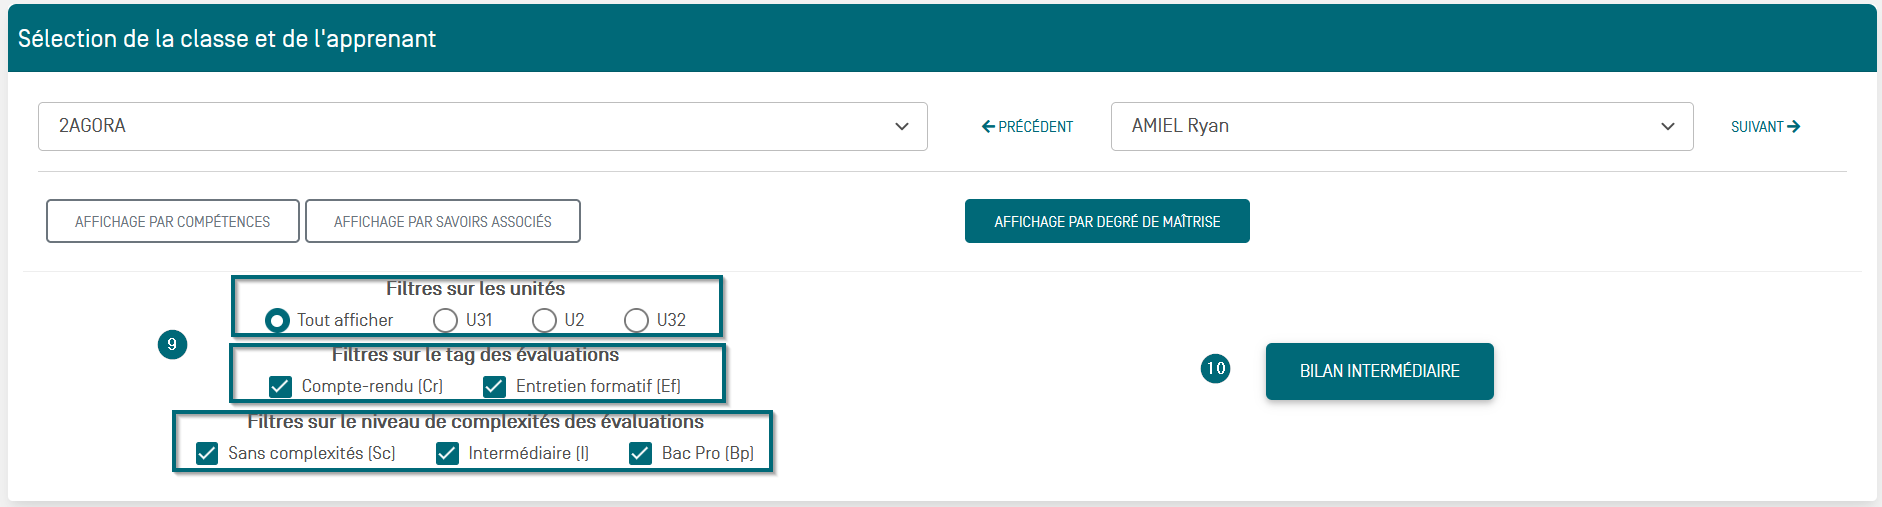Open the 2AGORA class dropdown

(x=482, y=127)
